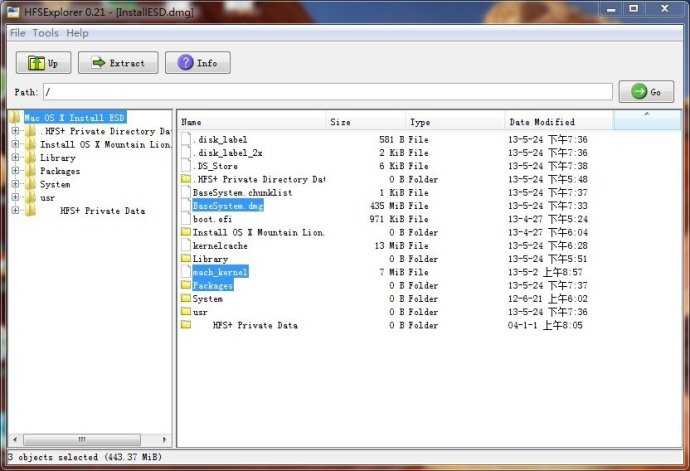Click file icon of BaseSystem.chunklist
Image resolution: width=690 pixels, height=471 pixels.
[186, 192]
